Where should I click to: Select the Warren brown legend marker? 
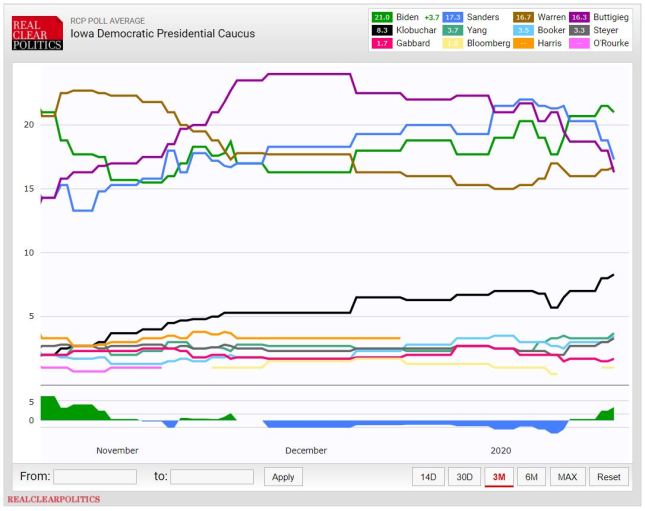[525, 18]
